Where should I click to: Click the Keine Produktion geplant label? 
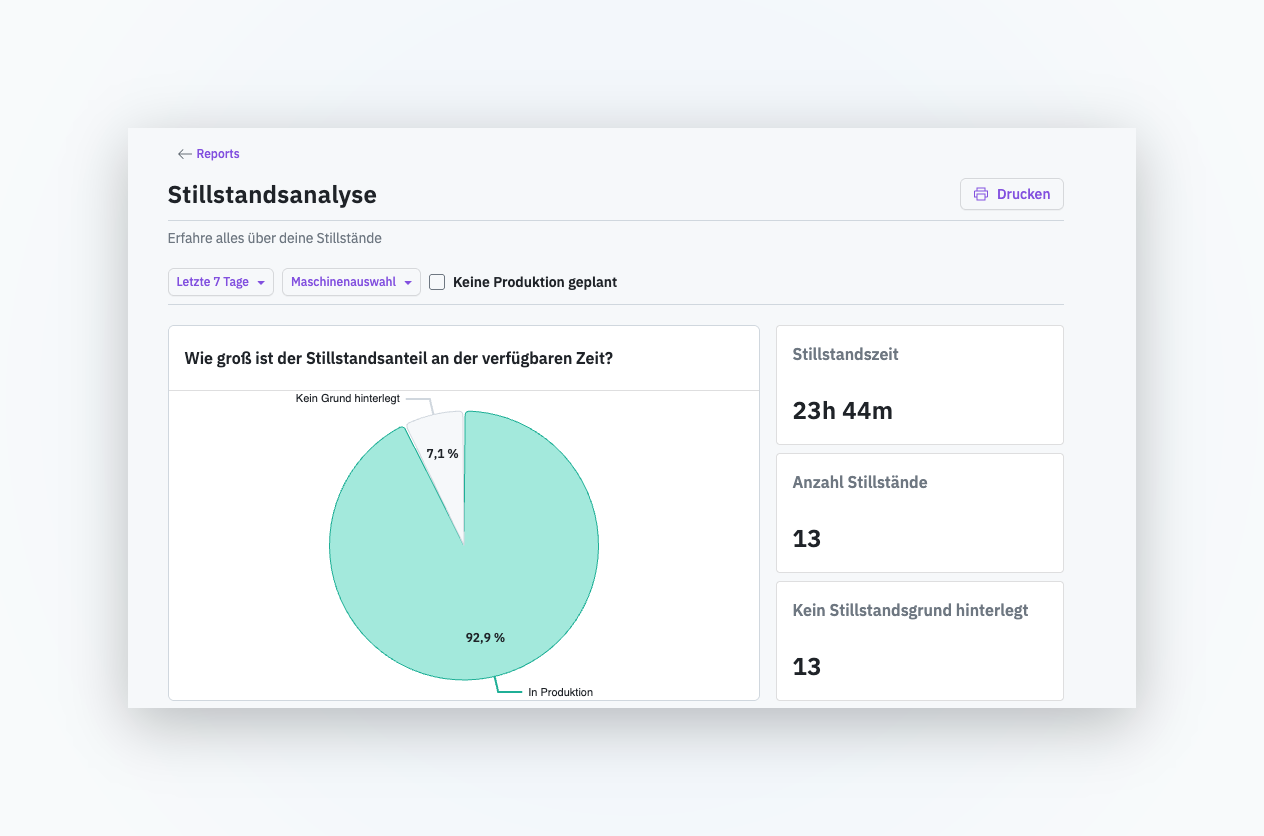click(535, 282)
